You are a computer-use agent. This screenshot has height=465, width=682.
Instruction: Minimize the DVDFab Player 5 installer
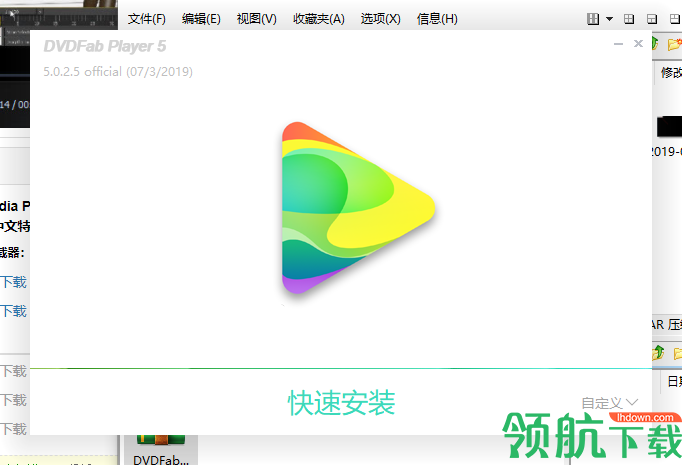point(618,44)
